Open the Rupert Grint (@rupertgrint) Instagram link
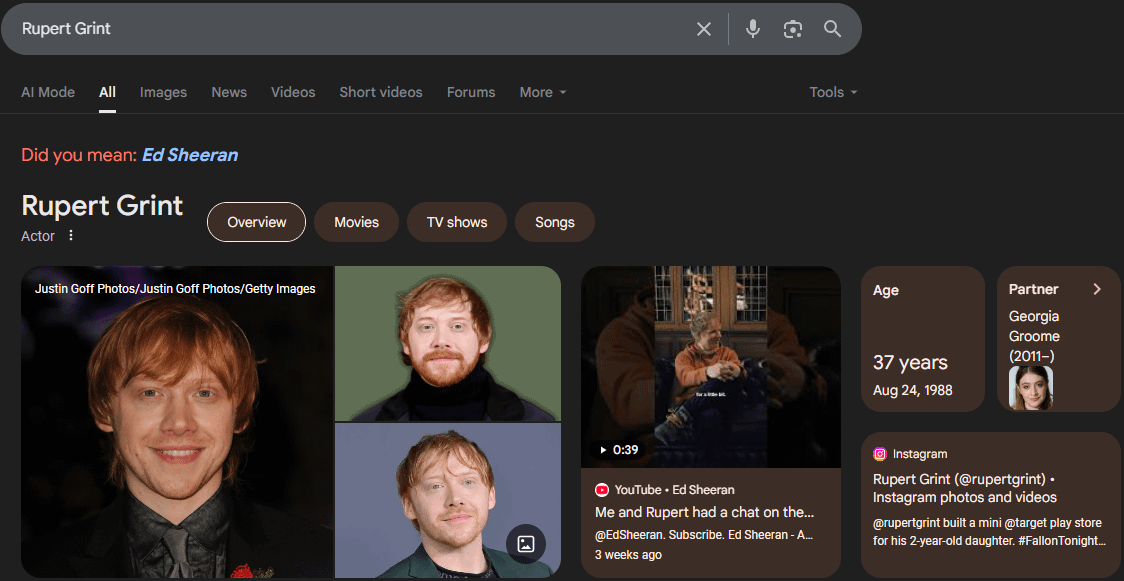 965,488
